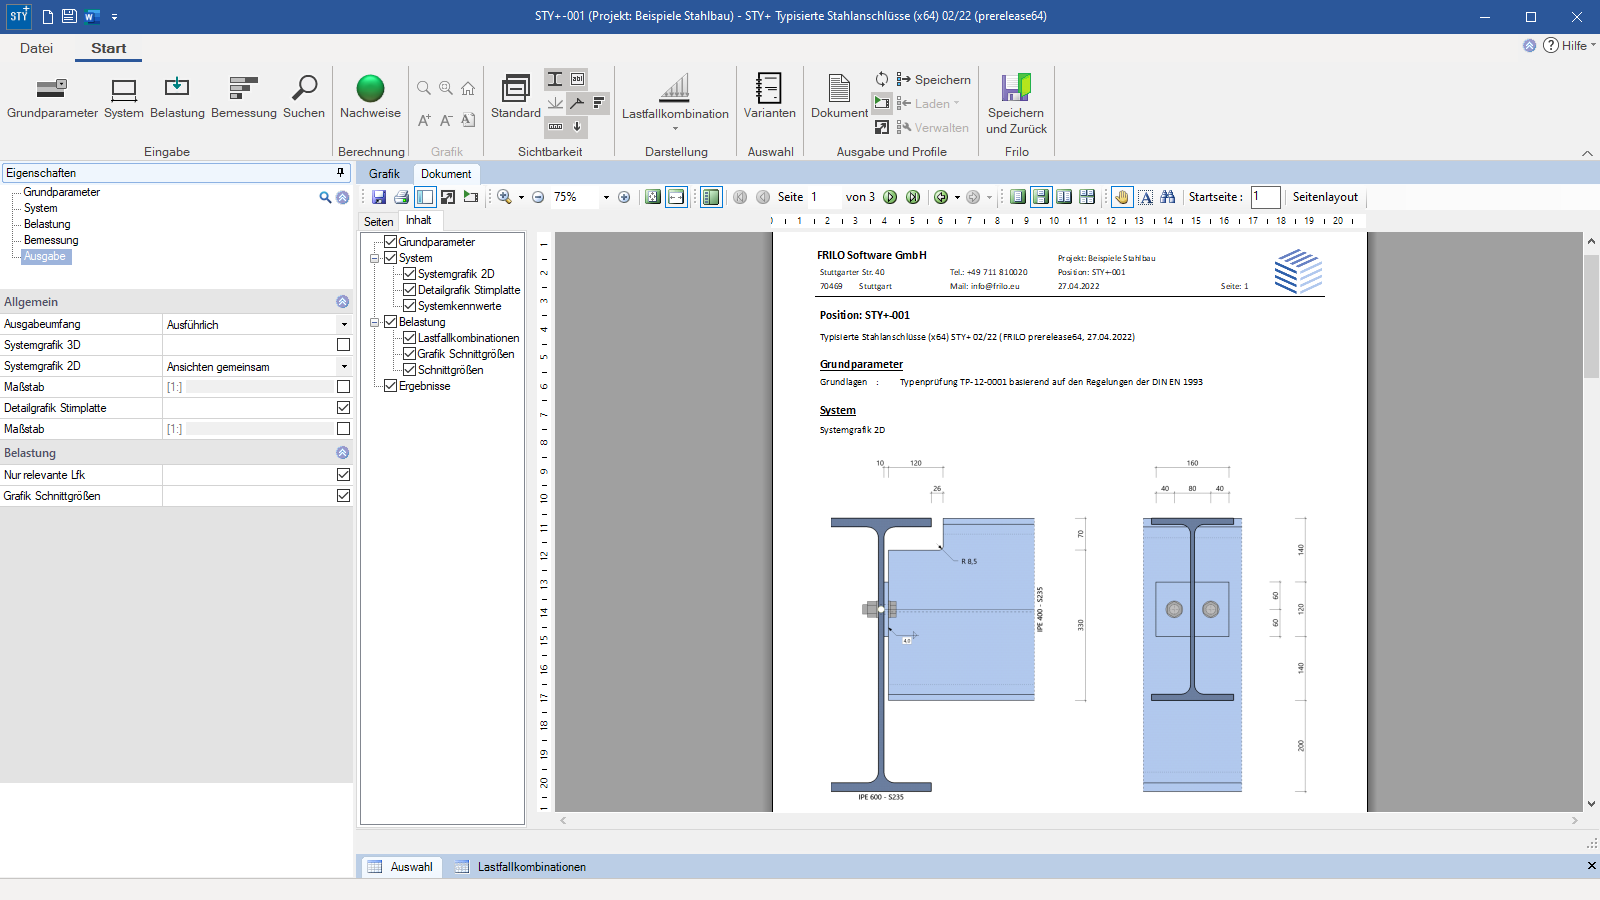Close the bottom tab panel with X
The height and width of the screenshot is (900, 1600).
[1591, 866]
